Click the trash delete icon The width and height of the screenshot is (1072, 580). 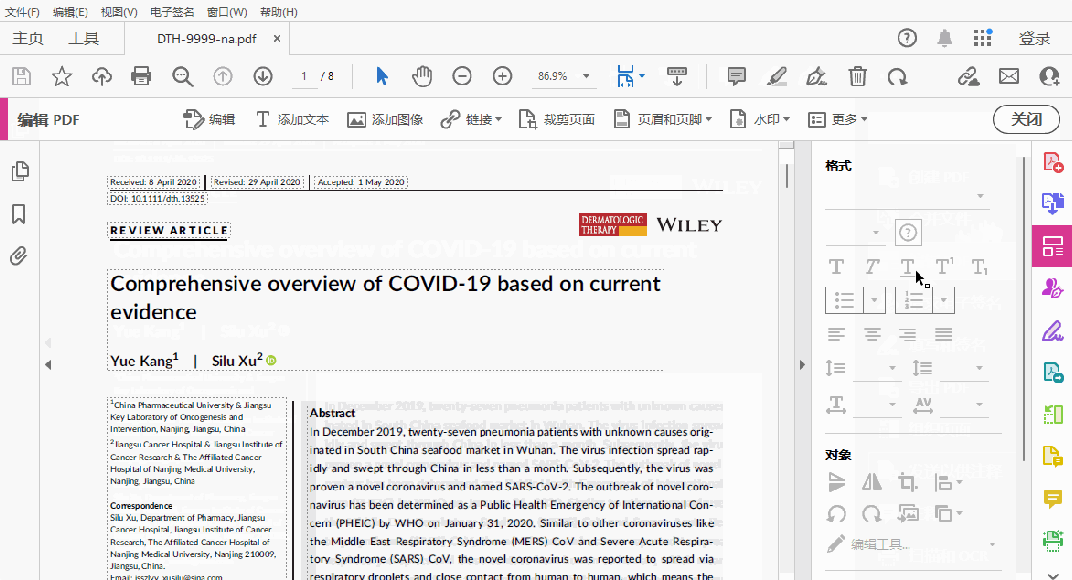click(x=857, y=76)
